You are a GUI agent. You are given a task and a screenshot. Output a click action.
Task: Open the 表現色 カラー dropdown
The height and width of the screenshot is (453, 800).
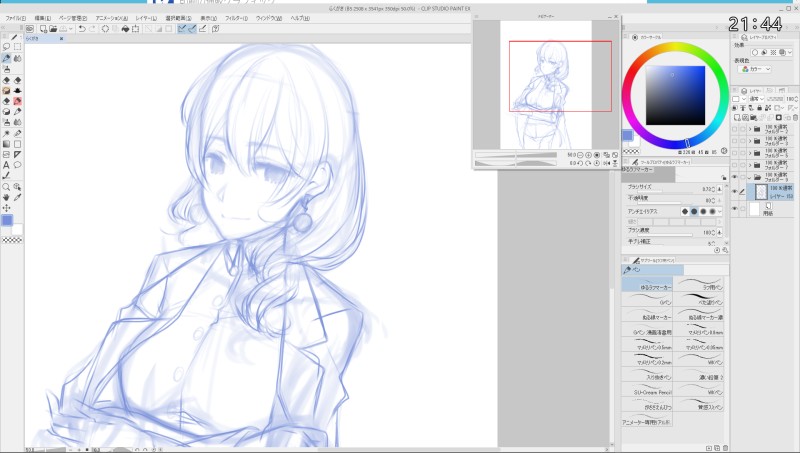756,69
